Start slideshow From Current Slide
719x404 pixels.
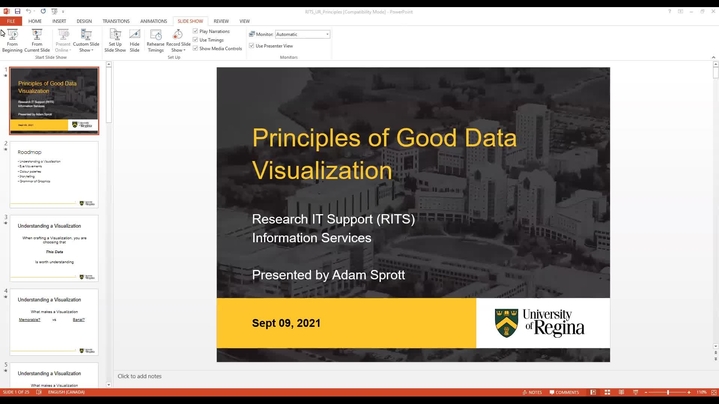tap(37, 40)
